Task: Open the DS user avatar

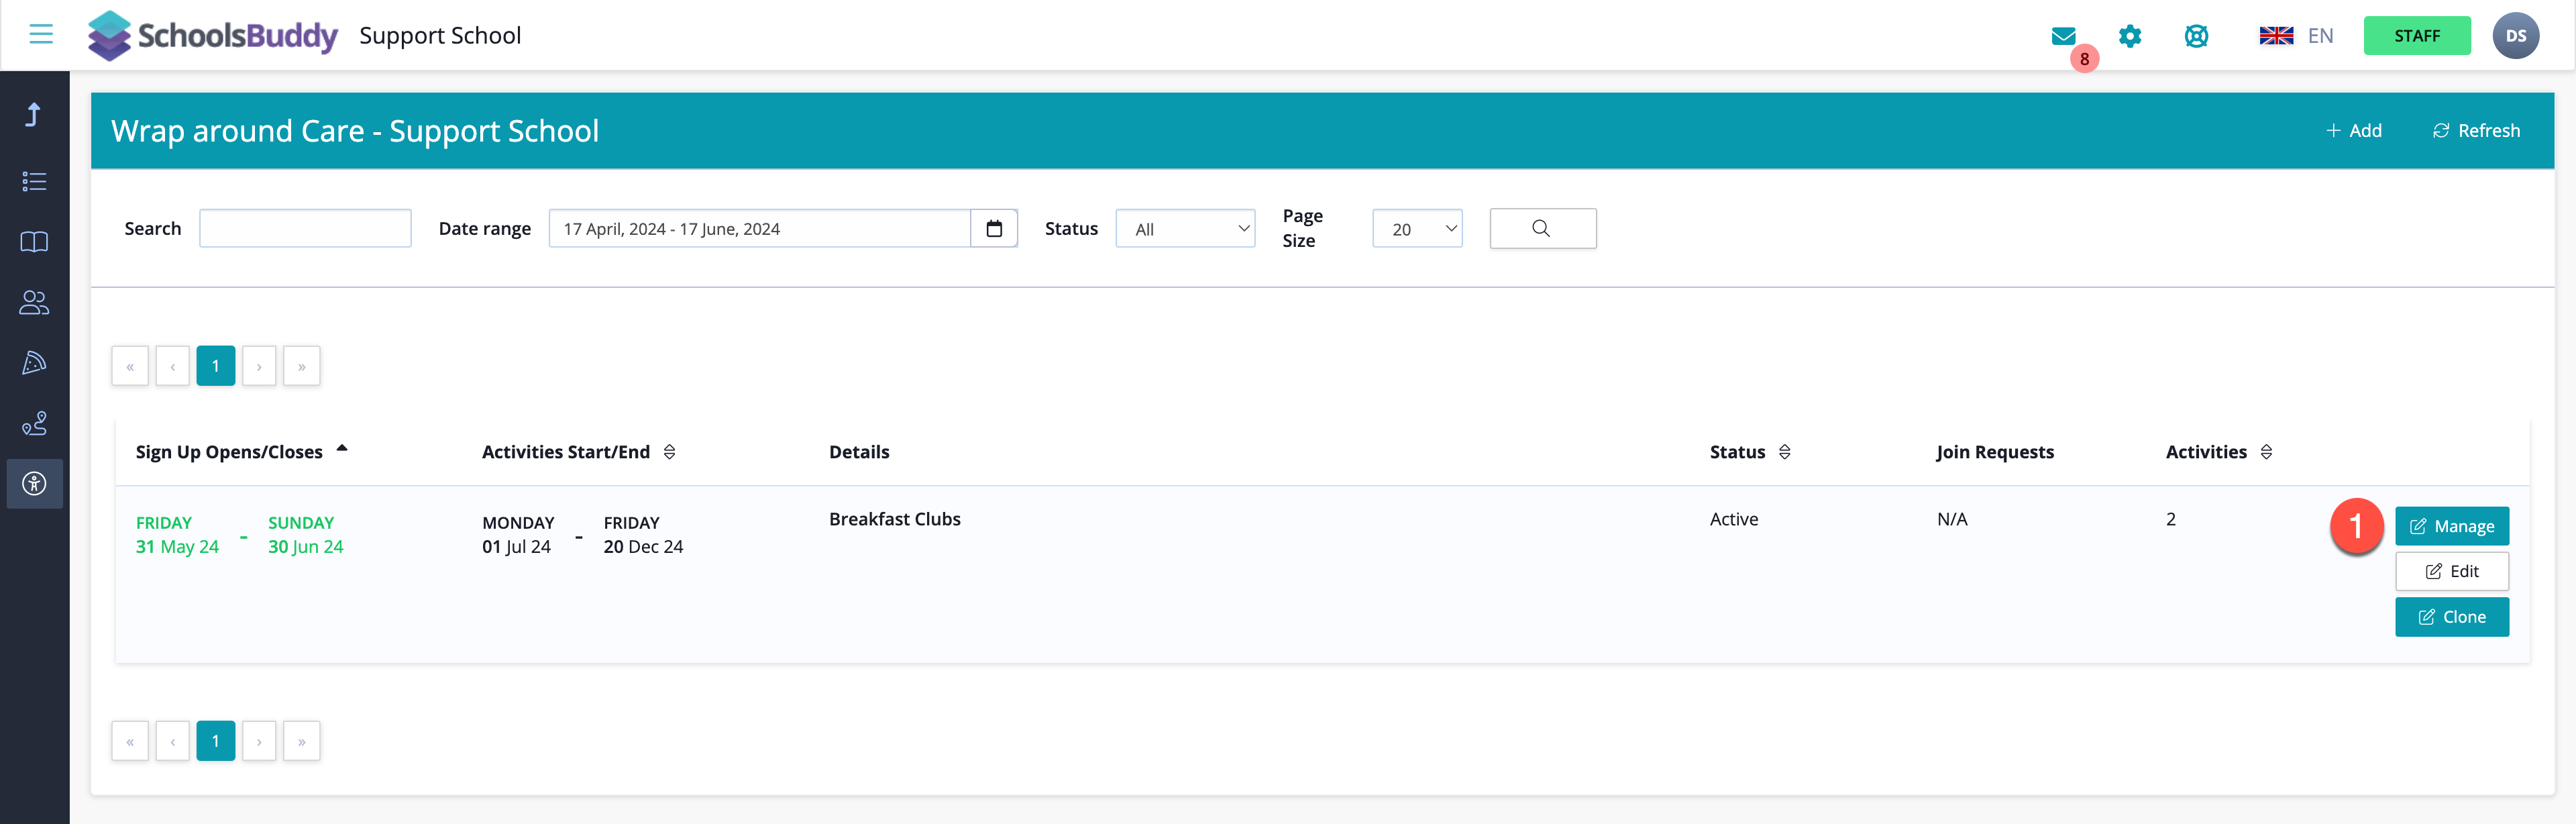Action: point(2516,36)
